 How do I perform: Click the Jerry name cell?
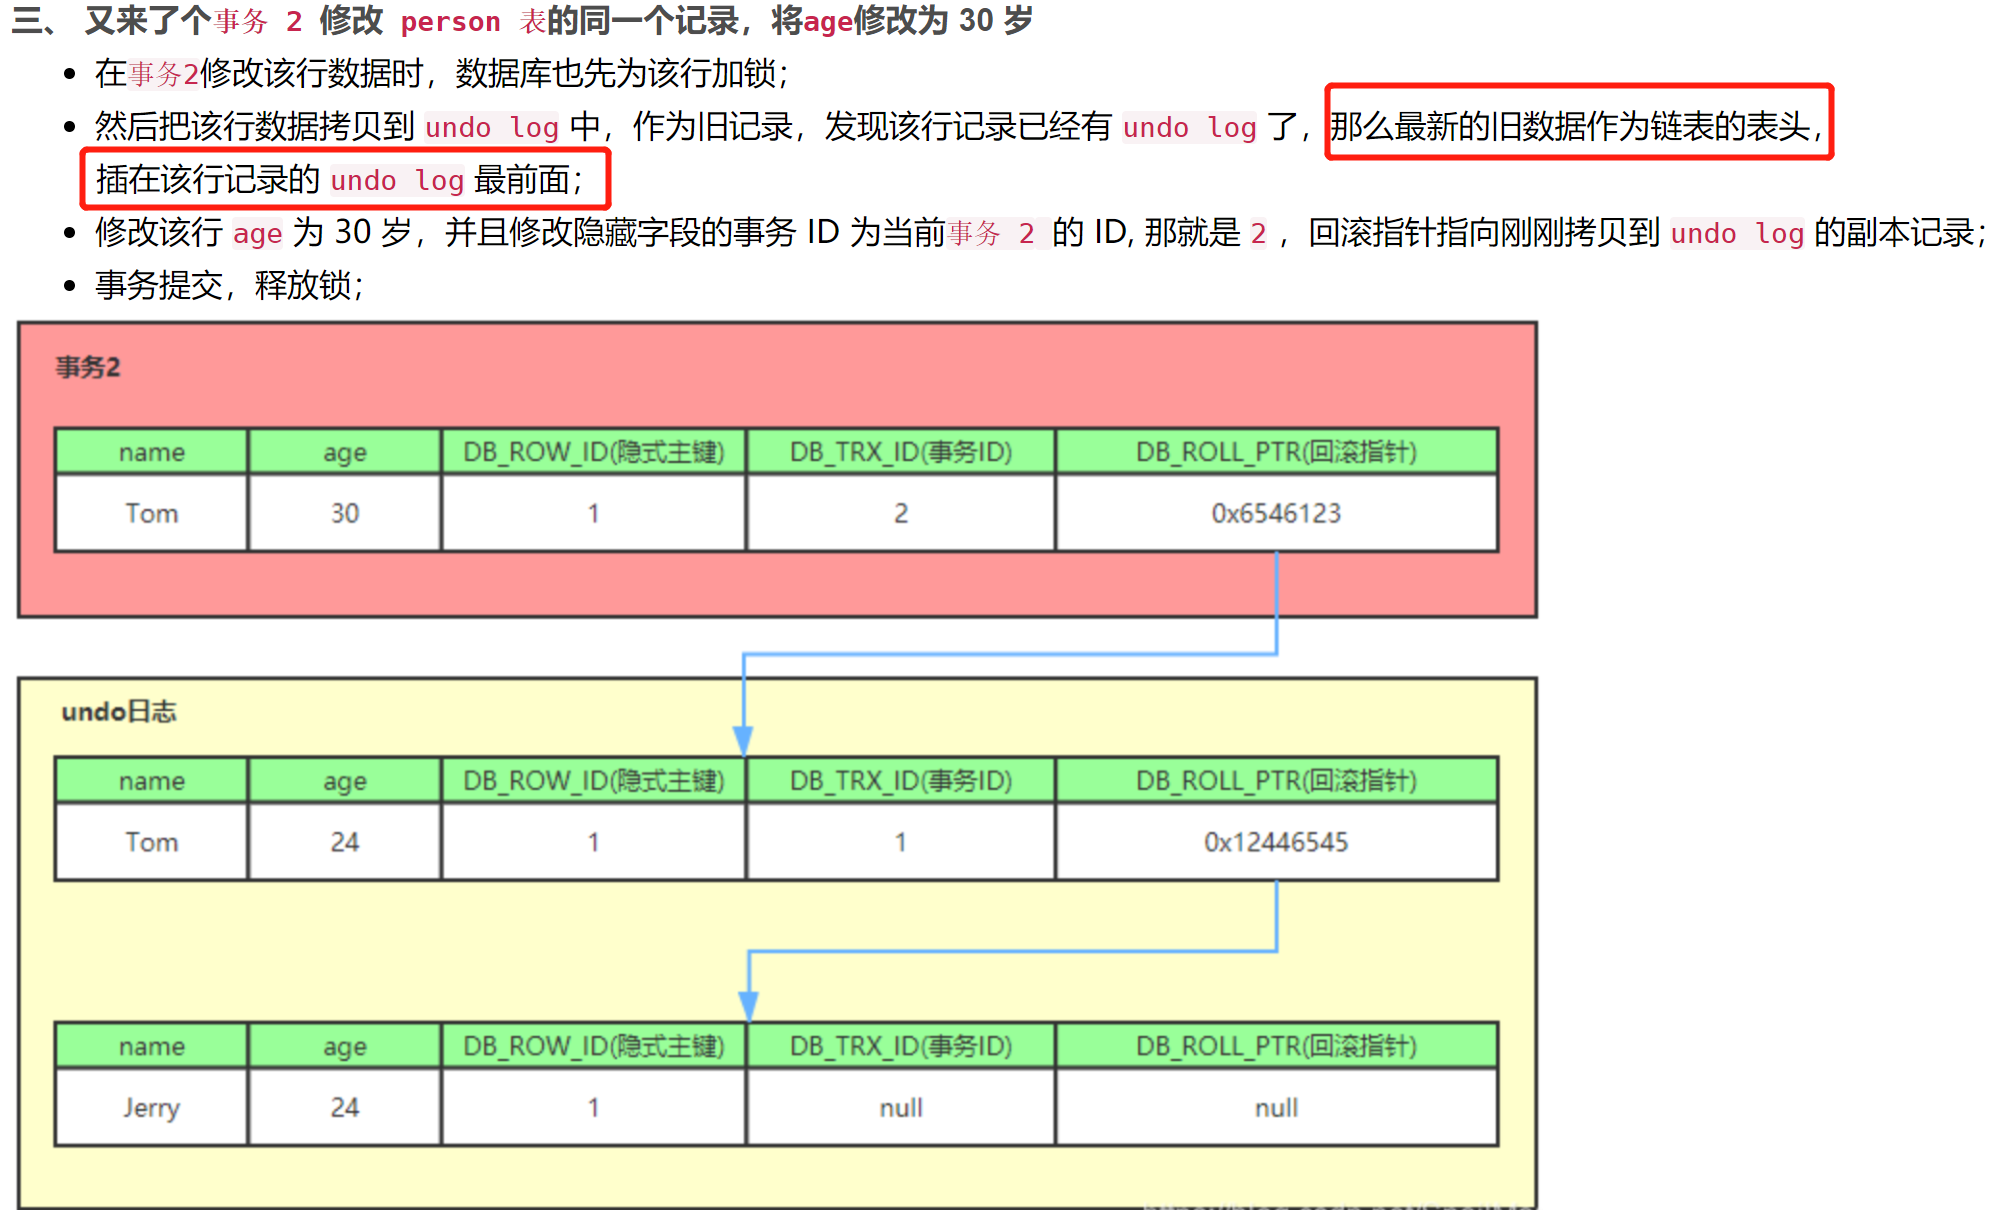click(x=151, y=1107)
